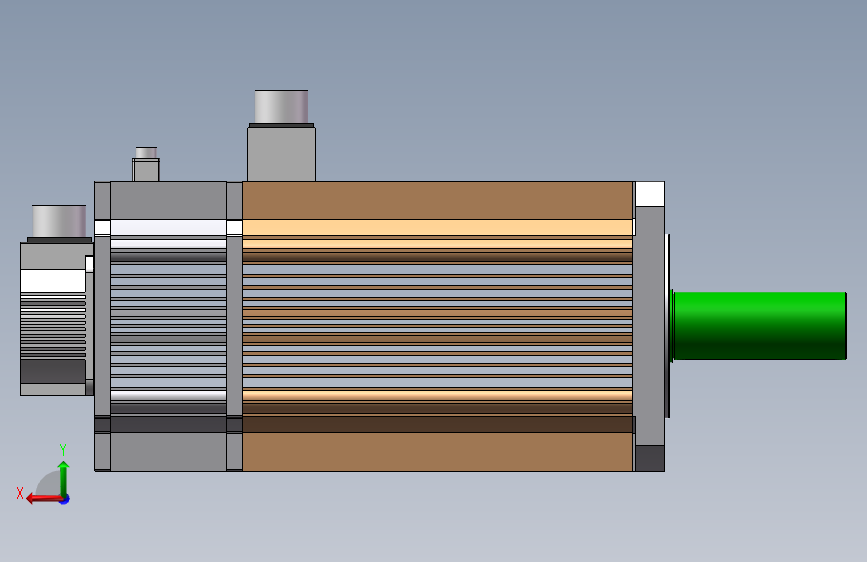Select the brown finned motor housing
The width and height of the screenshot is (867, 562).
437,326
